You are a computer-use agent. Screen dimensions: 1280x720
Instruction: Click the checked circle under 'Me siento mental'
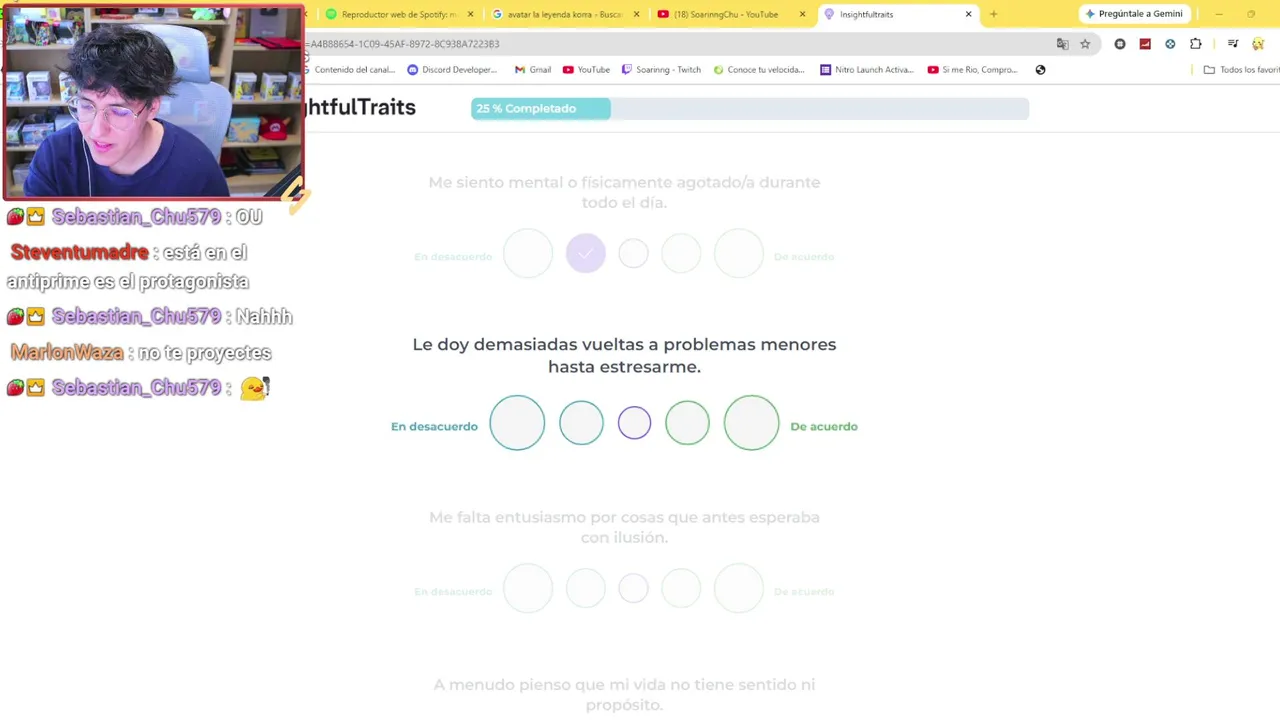click(x=585, y=254)
